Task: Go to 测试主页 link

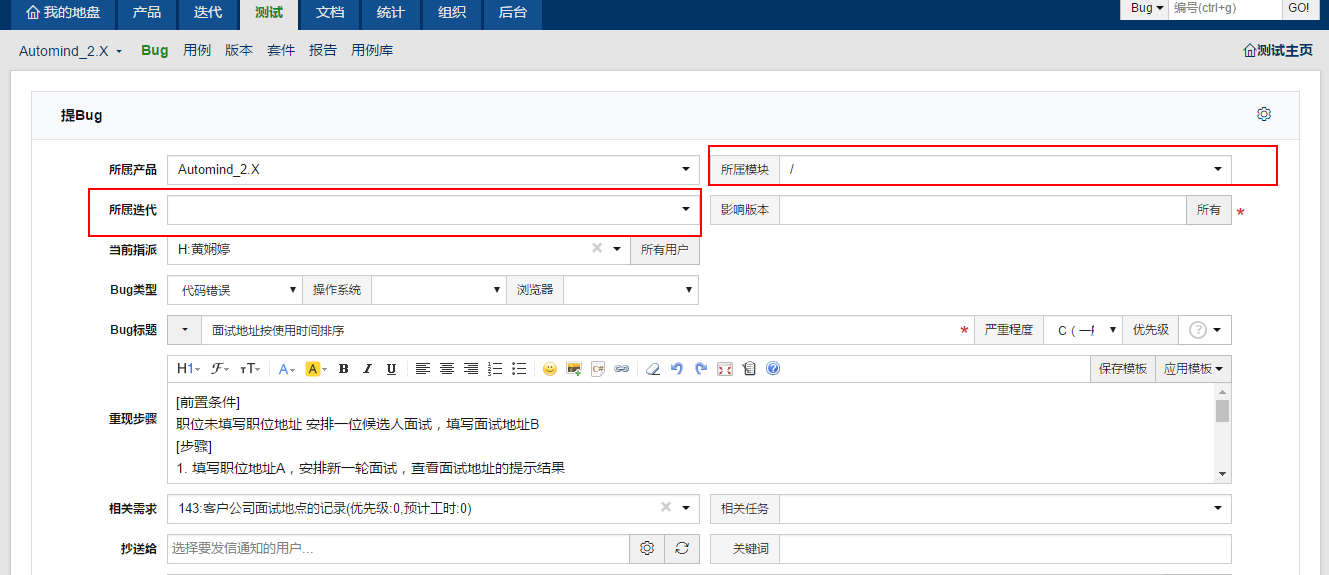Action: coord(1277,50)
